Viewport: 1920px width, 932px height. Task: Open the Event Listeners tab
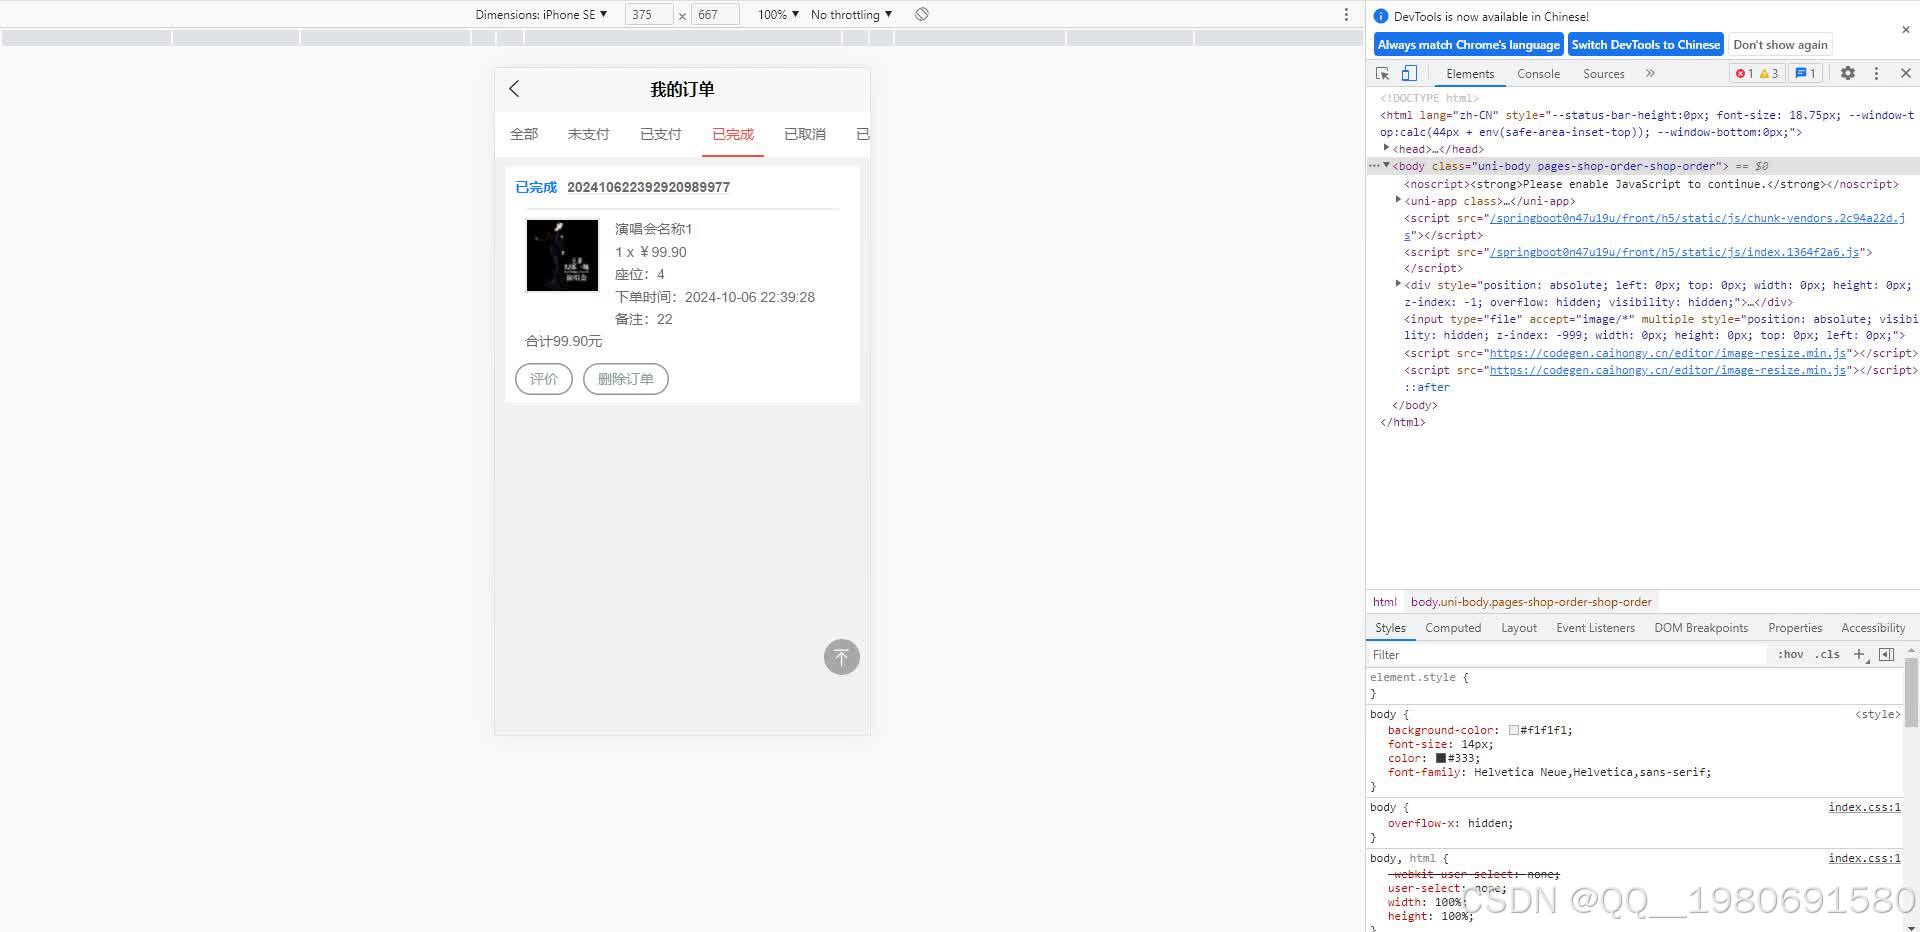(x=1595, y=628)
